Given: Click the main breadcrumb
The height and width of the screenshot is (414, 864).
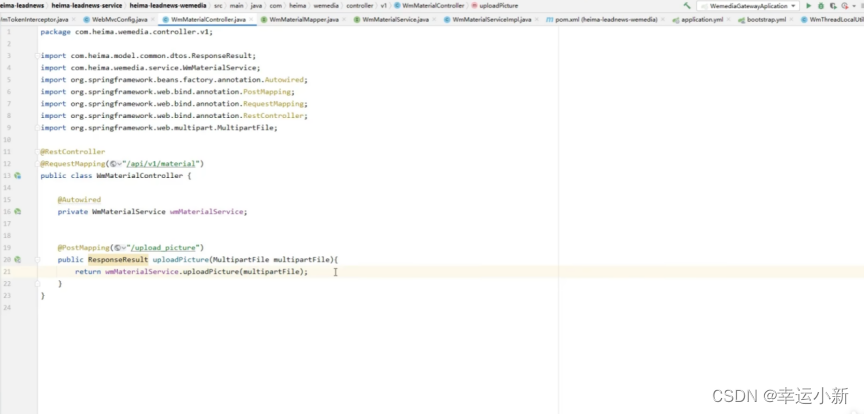Looking at the screenshot, I should (x=236, y=6).
